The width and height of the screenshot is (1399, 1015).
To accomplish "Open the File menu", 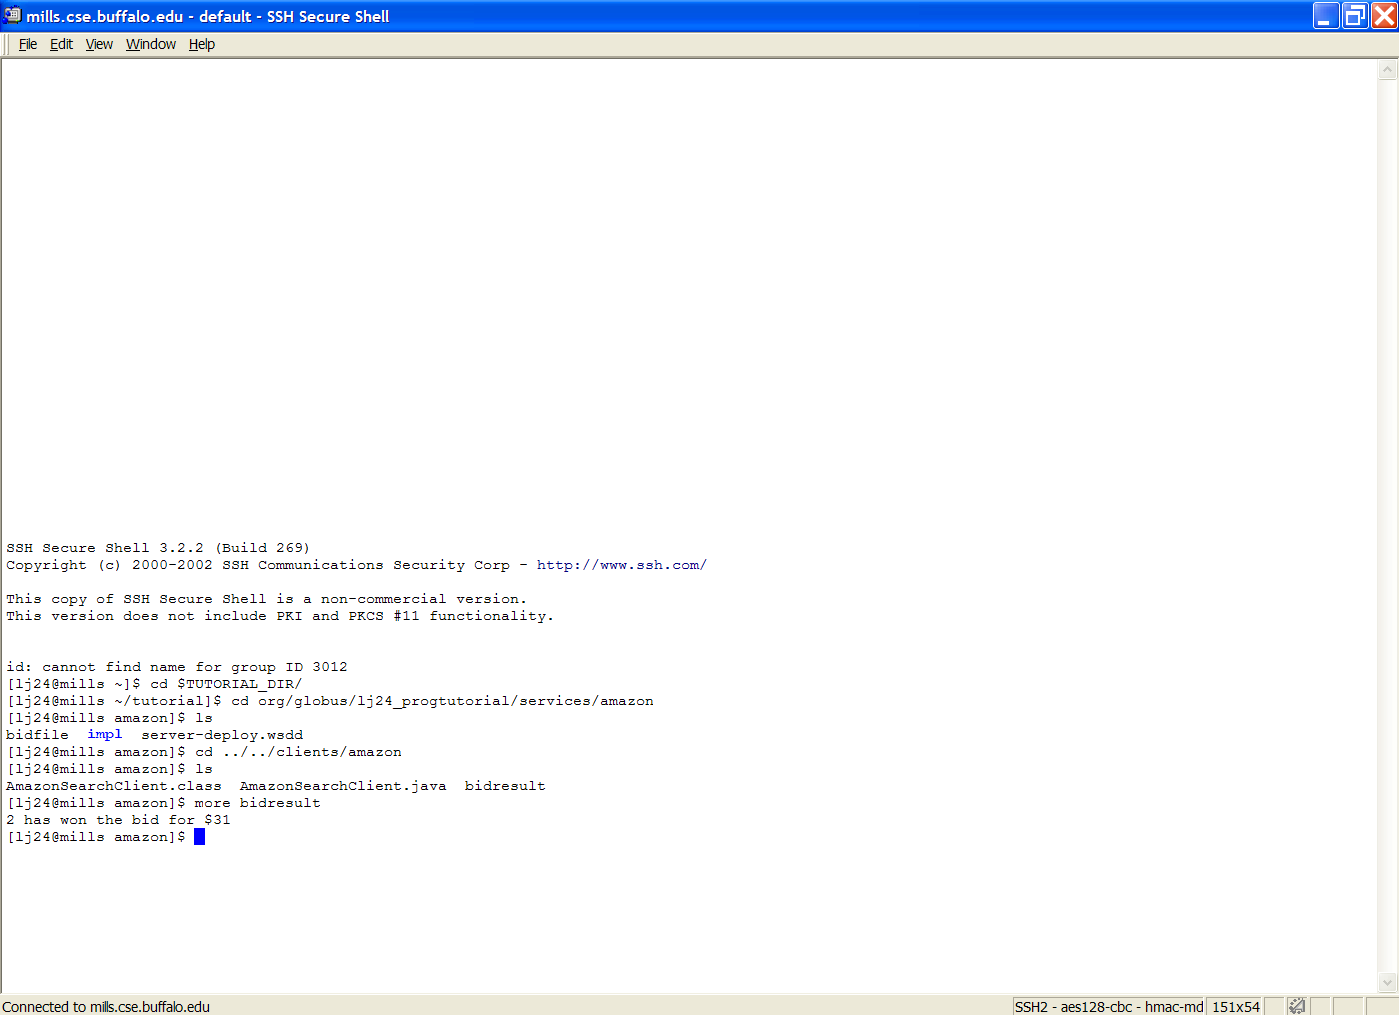I will (28, 44).
